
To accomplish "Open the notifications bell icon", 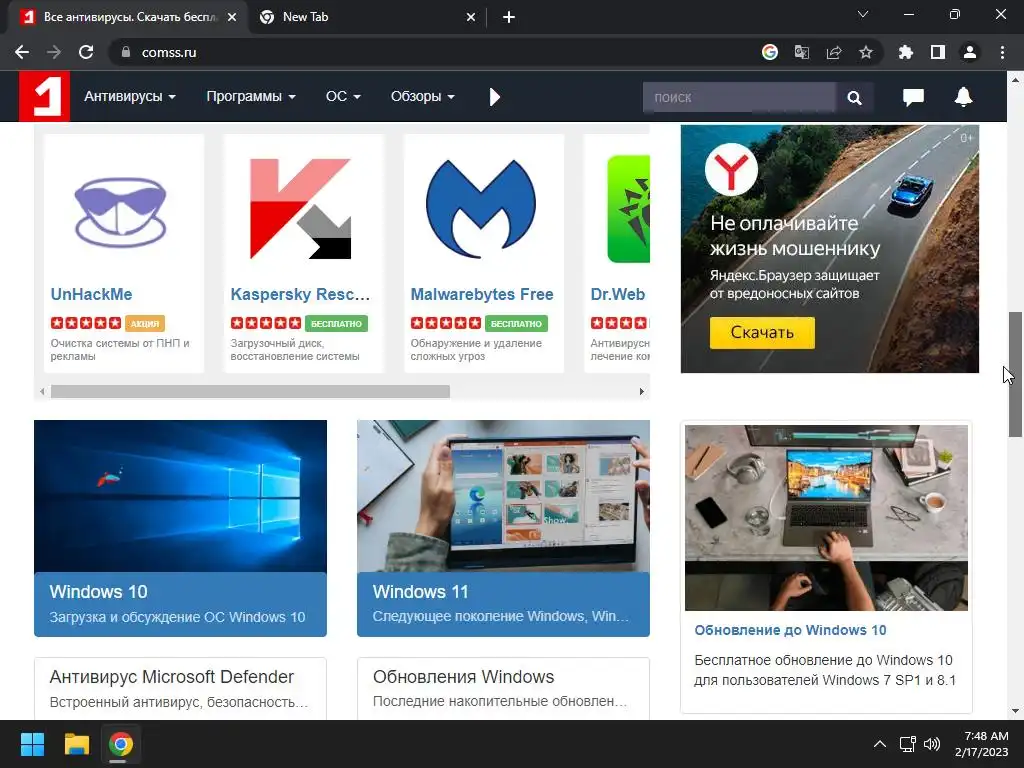I will 963,97.
